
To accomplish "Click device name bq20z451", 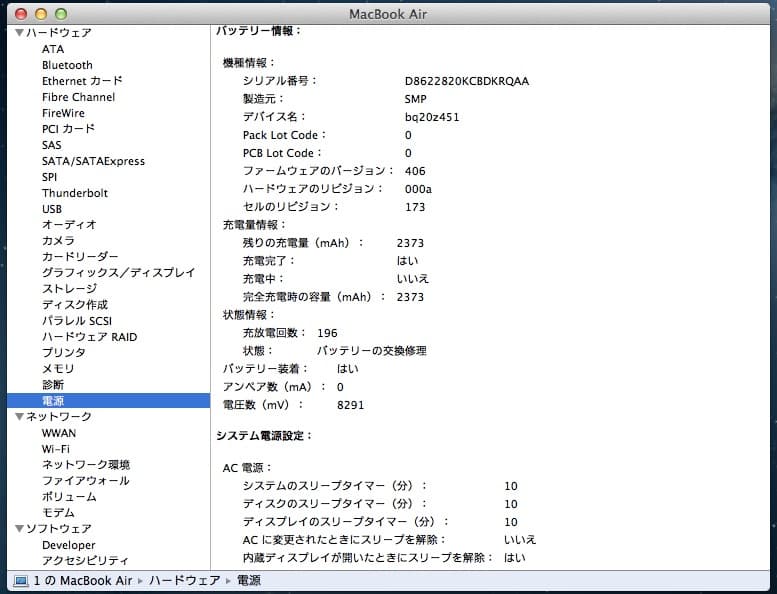I will tap(432, 117).
